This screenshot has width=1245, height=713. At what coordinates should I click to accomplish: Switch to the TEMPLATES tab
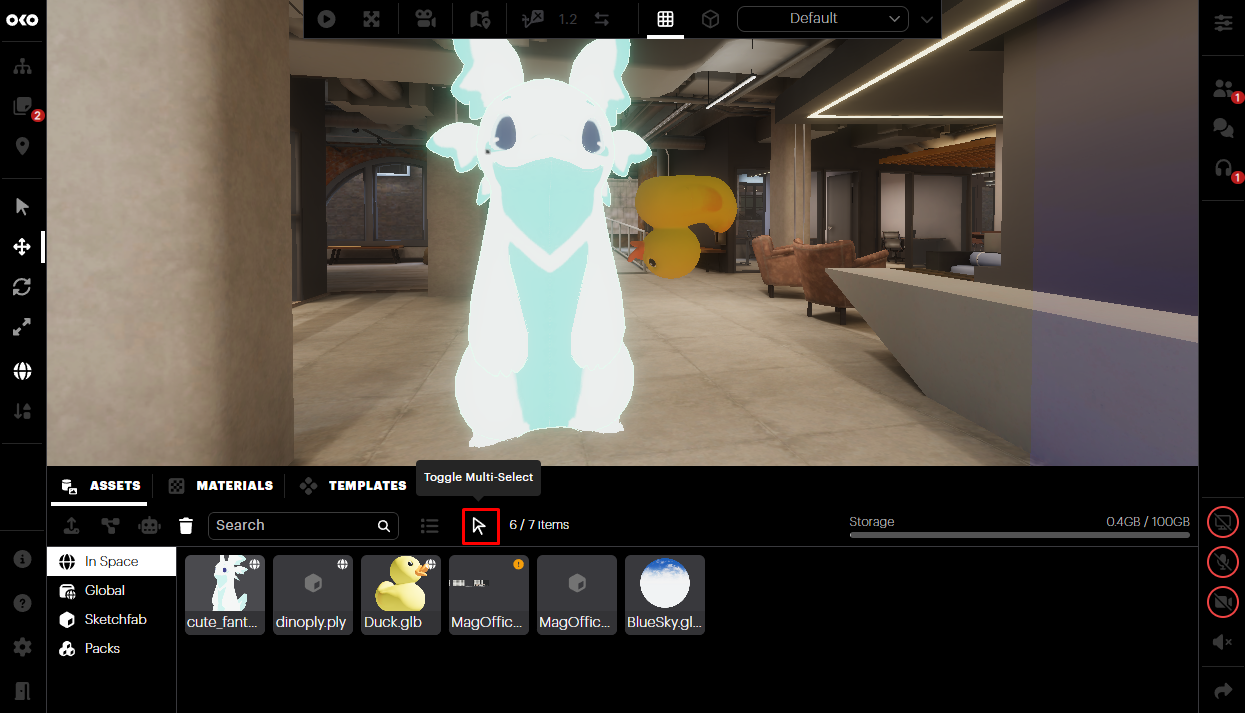click(x=353, y=486)
